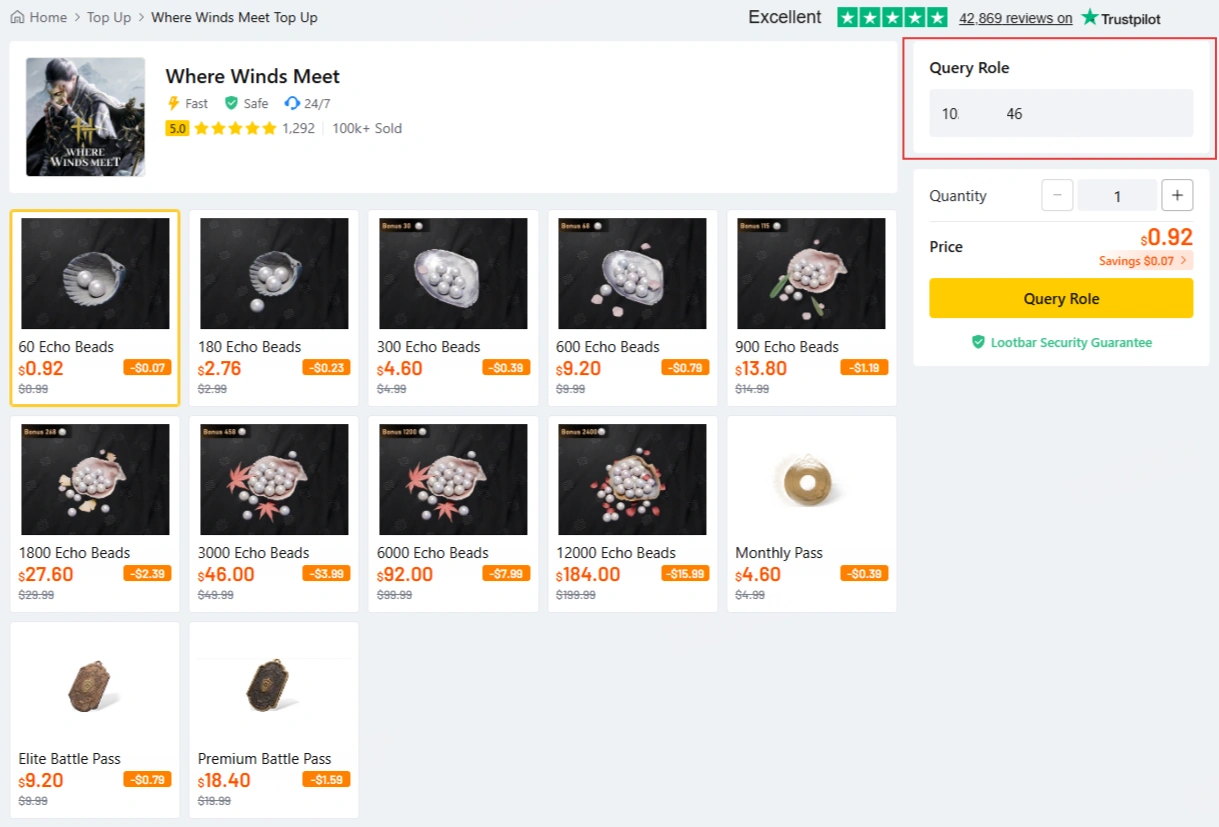This screenshot has height=827, width=1219.
Task: Select the 180 Echo Beads package
Action: click(x=274, y=307)
